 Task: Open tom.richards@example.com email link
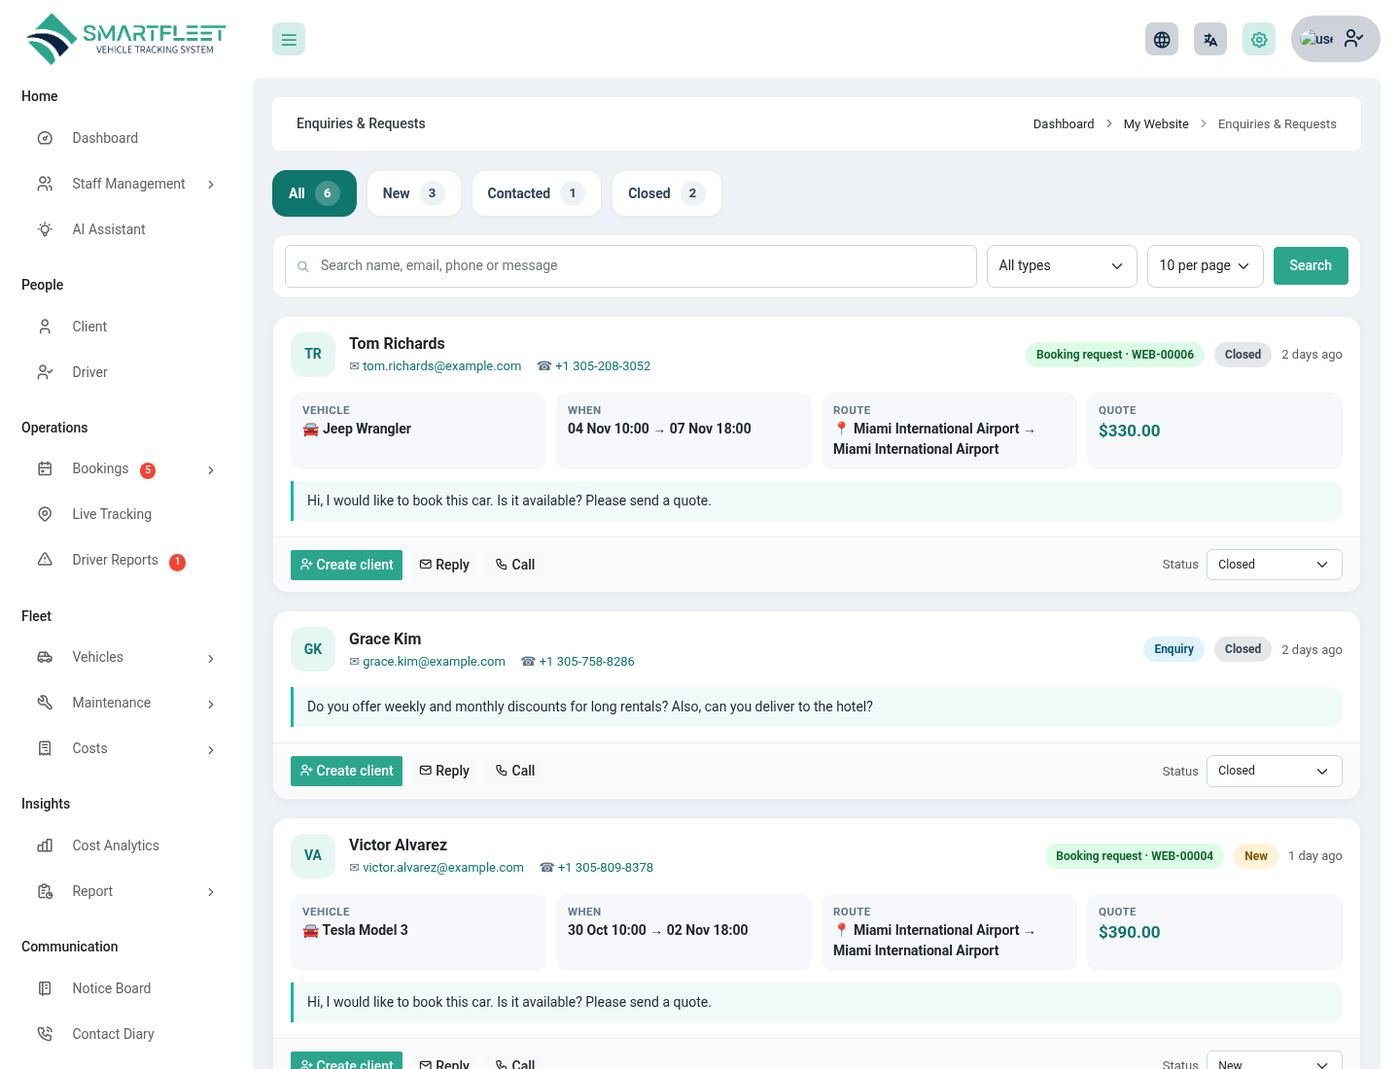pyautogui.click(x=441, y=366)
